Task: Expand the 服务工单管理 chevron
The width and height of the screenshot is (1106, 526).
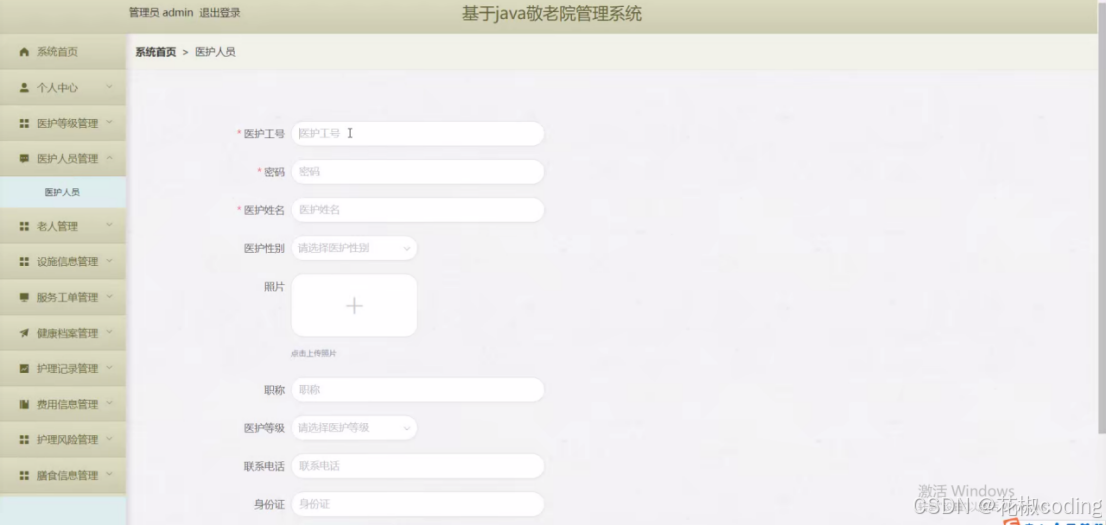Action: coord(109,297)
